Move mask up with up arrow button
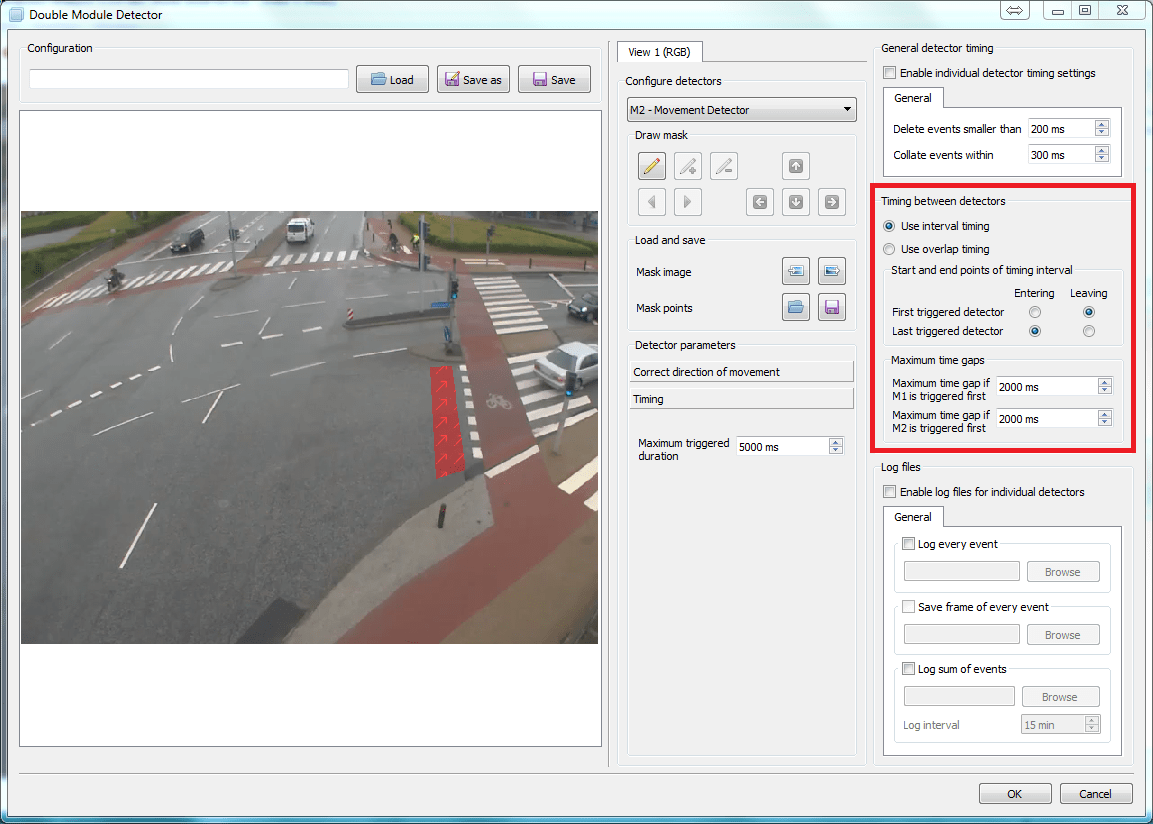Screen dimensions: 1153x824 pyautogui.click(x=796, y=166)
